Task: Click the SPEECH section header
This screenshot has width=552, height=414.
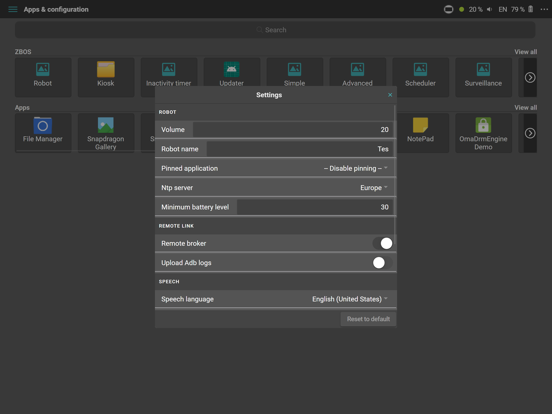Action: click(169, 281)
